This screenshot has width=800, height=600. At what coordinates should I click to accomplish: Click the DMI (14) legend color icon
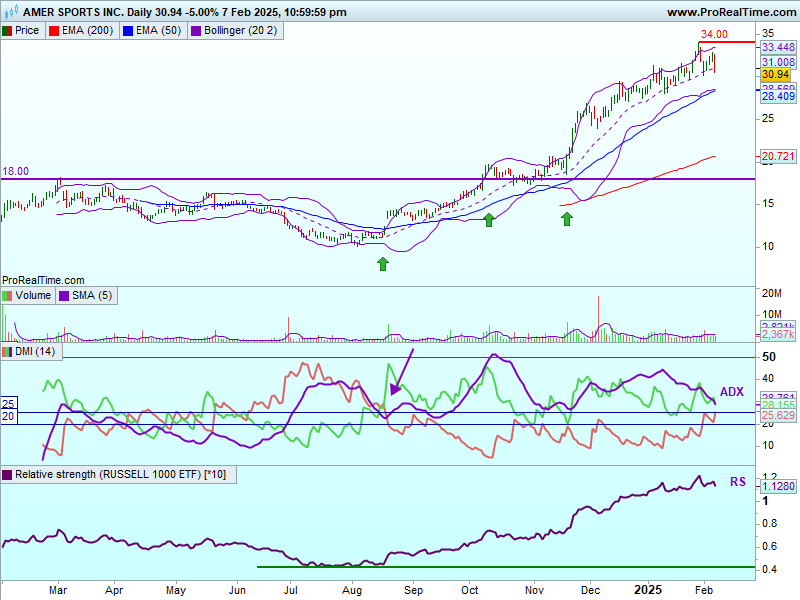point(8,352)
